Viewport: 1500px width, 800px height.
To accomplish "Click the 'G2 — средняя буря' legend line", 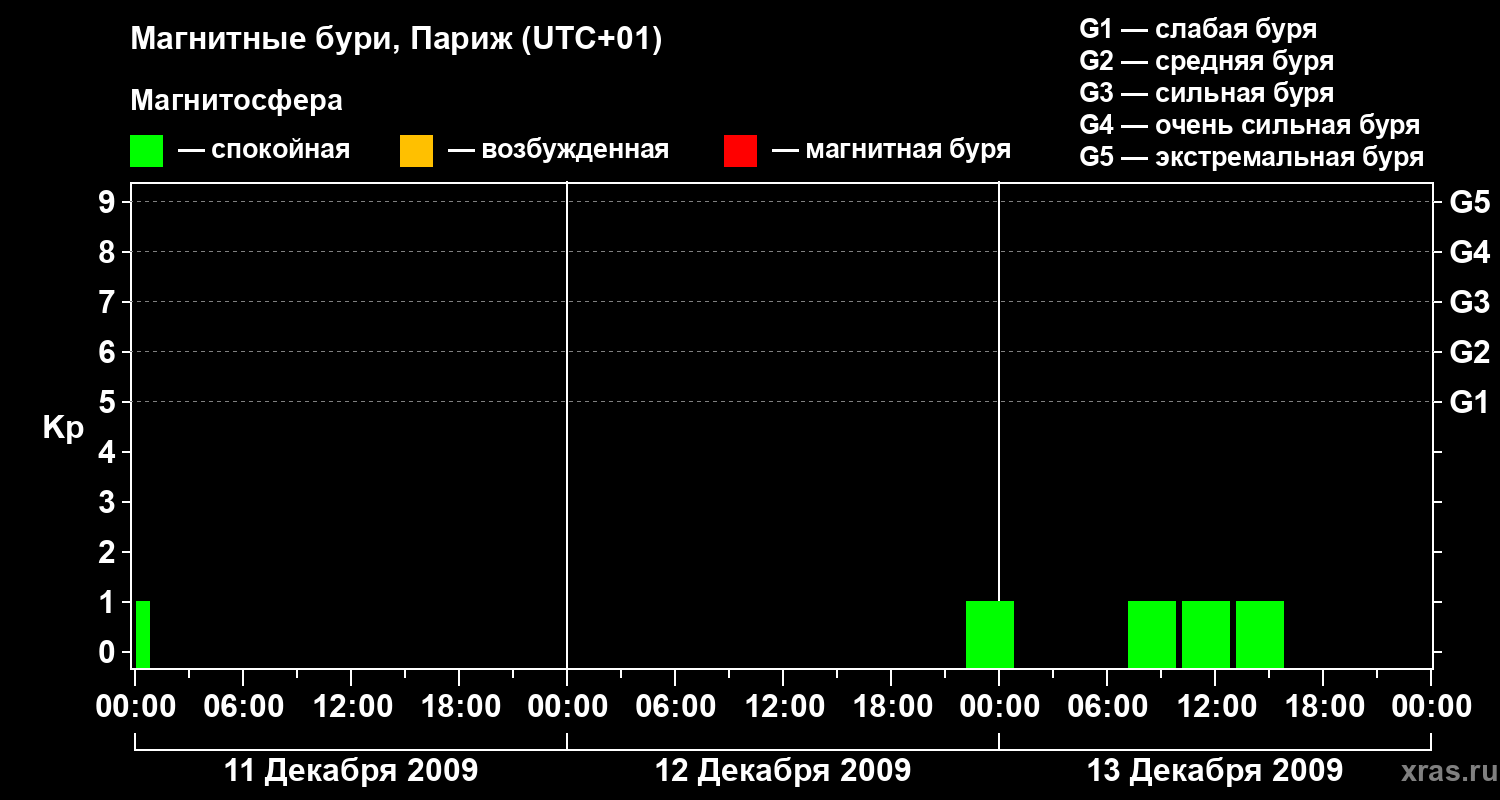I will [1207, 61].
